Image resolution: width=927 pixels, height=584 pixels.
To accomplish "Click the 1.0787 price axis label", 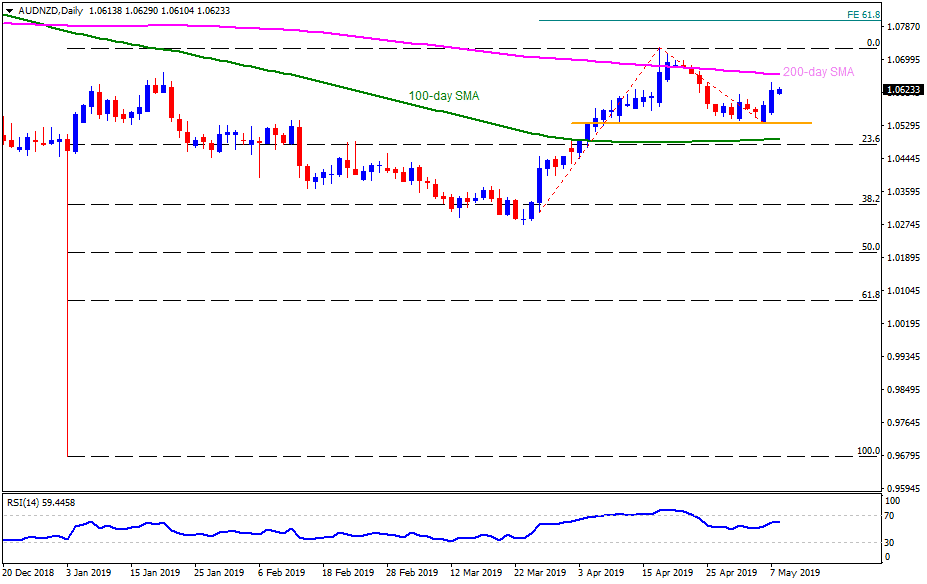I will tap(904, 27).
